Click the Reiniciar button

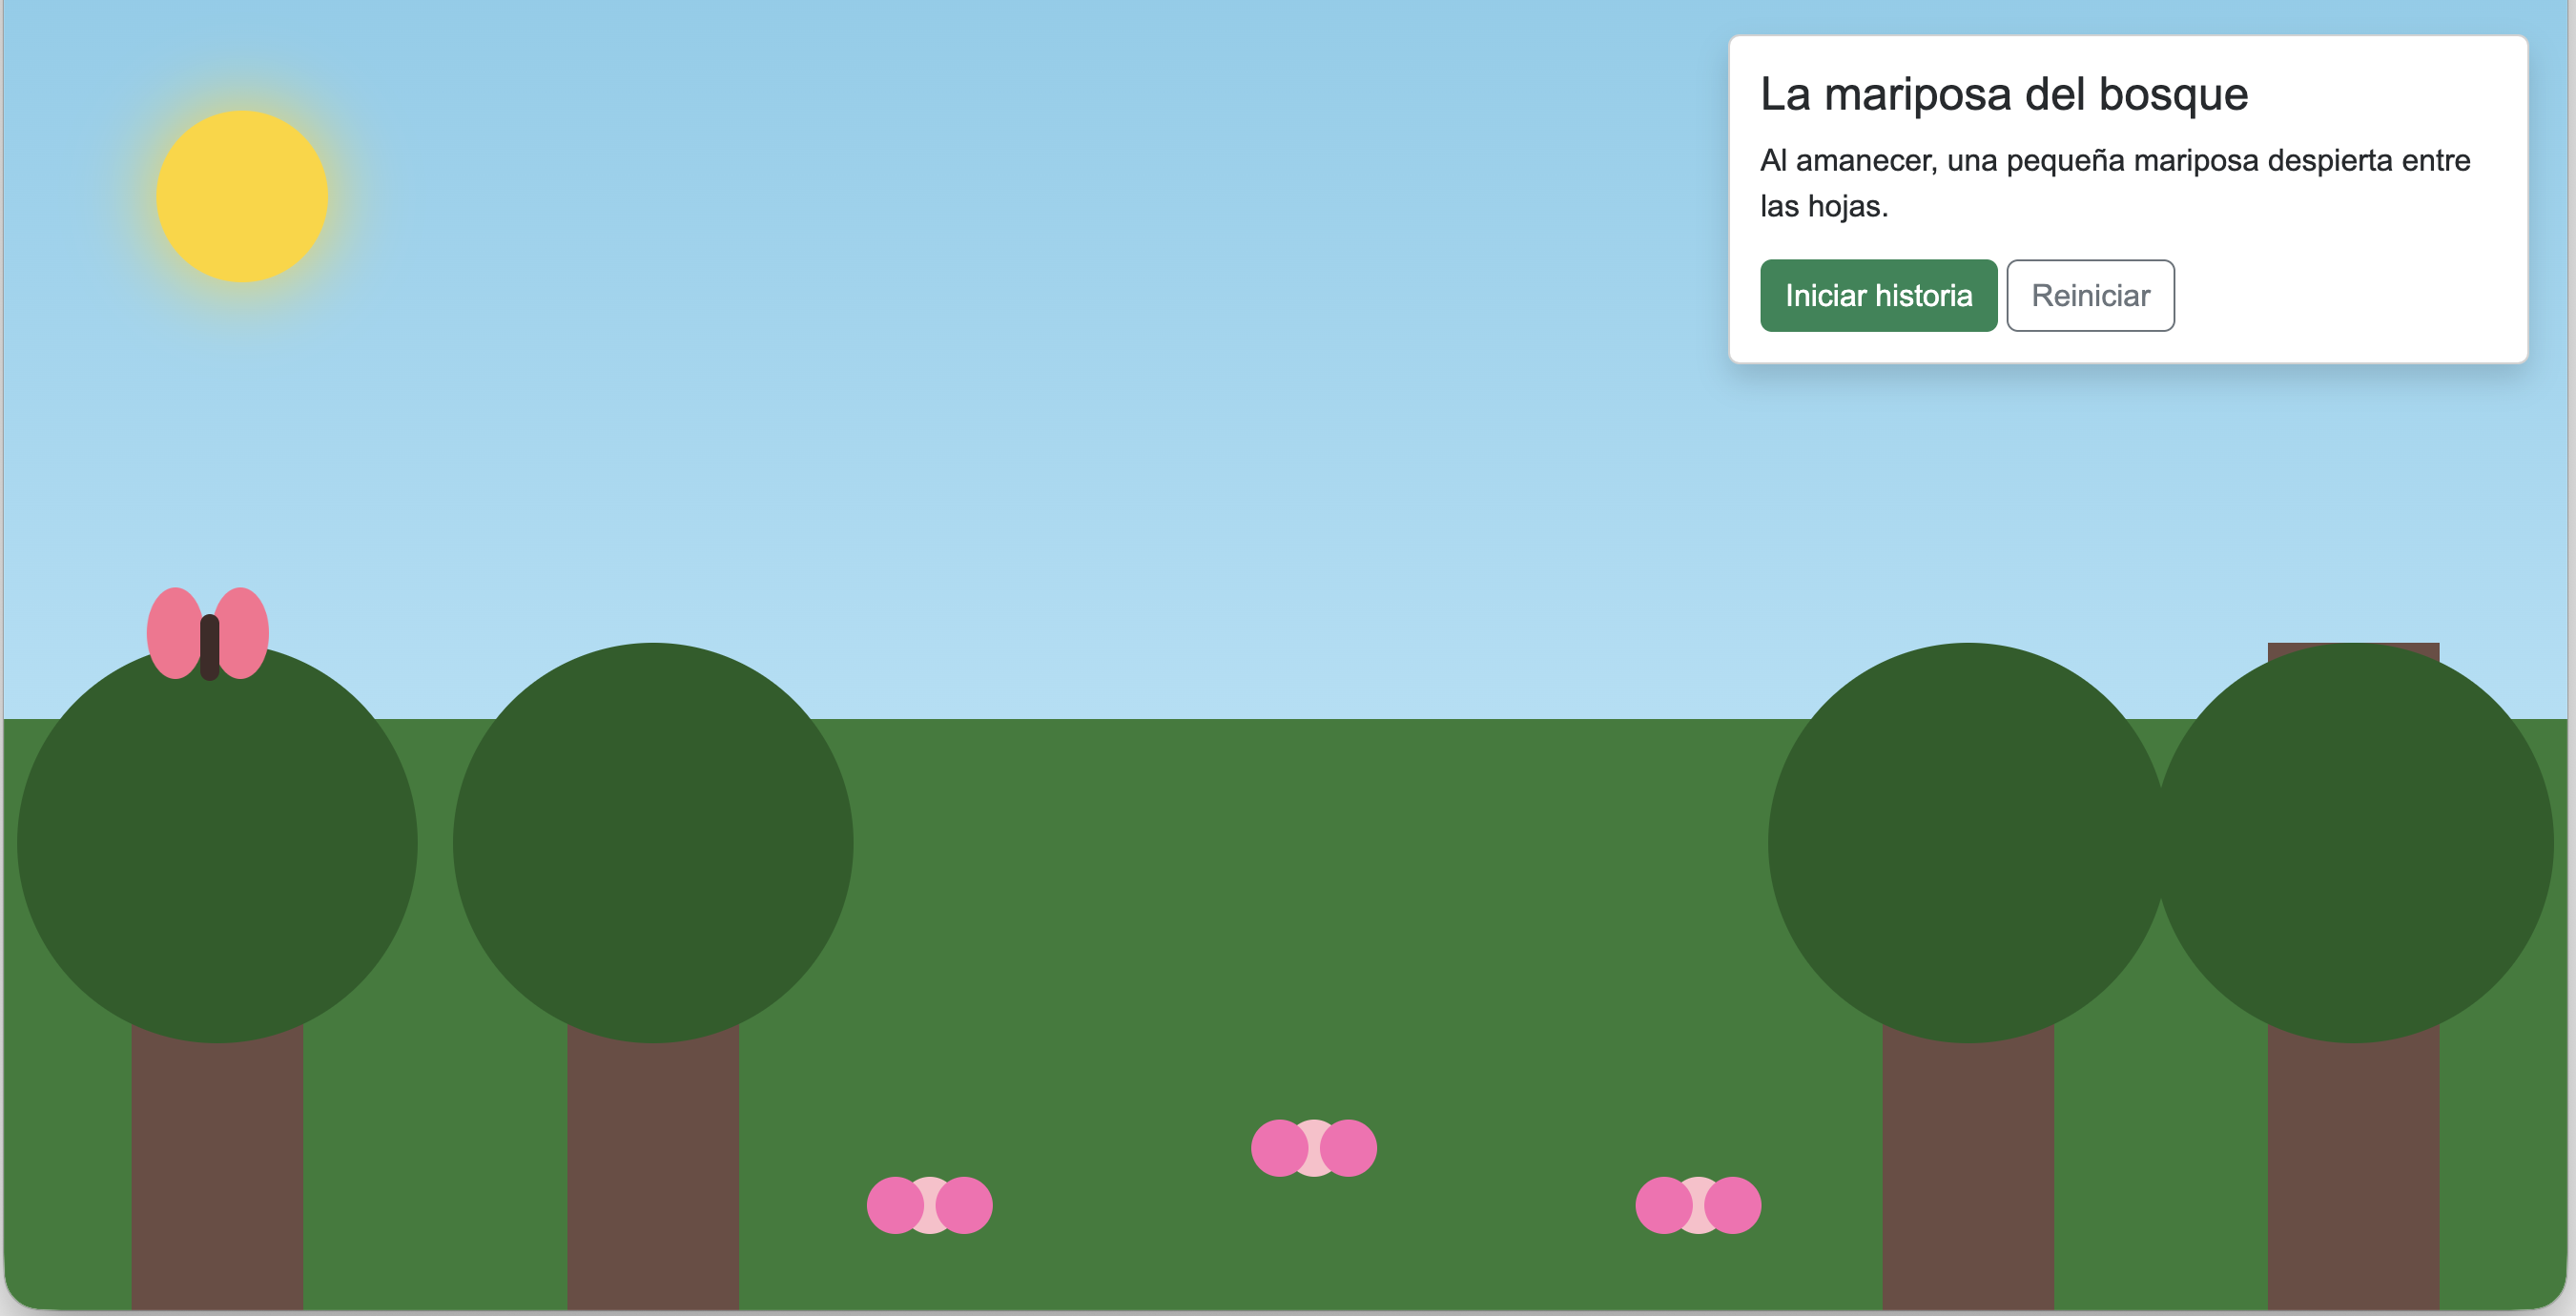tap(2090, 295)
